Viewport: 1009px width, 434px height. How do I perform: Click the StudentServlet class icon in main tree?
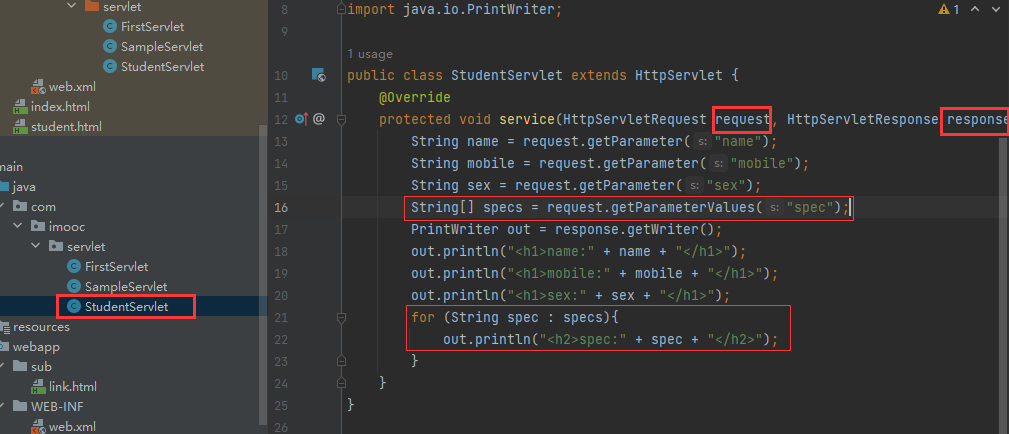(73, 306)
